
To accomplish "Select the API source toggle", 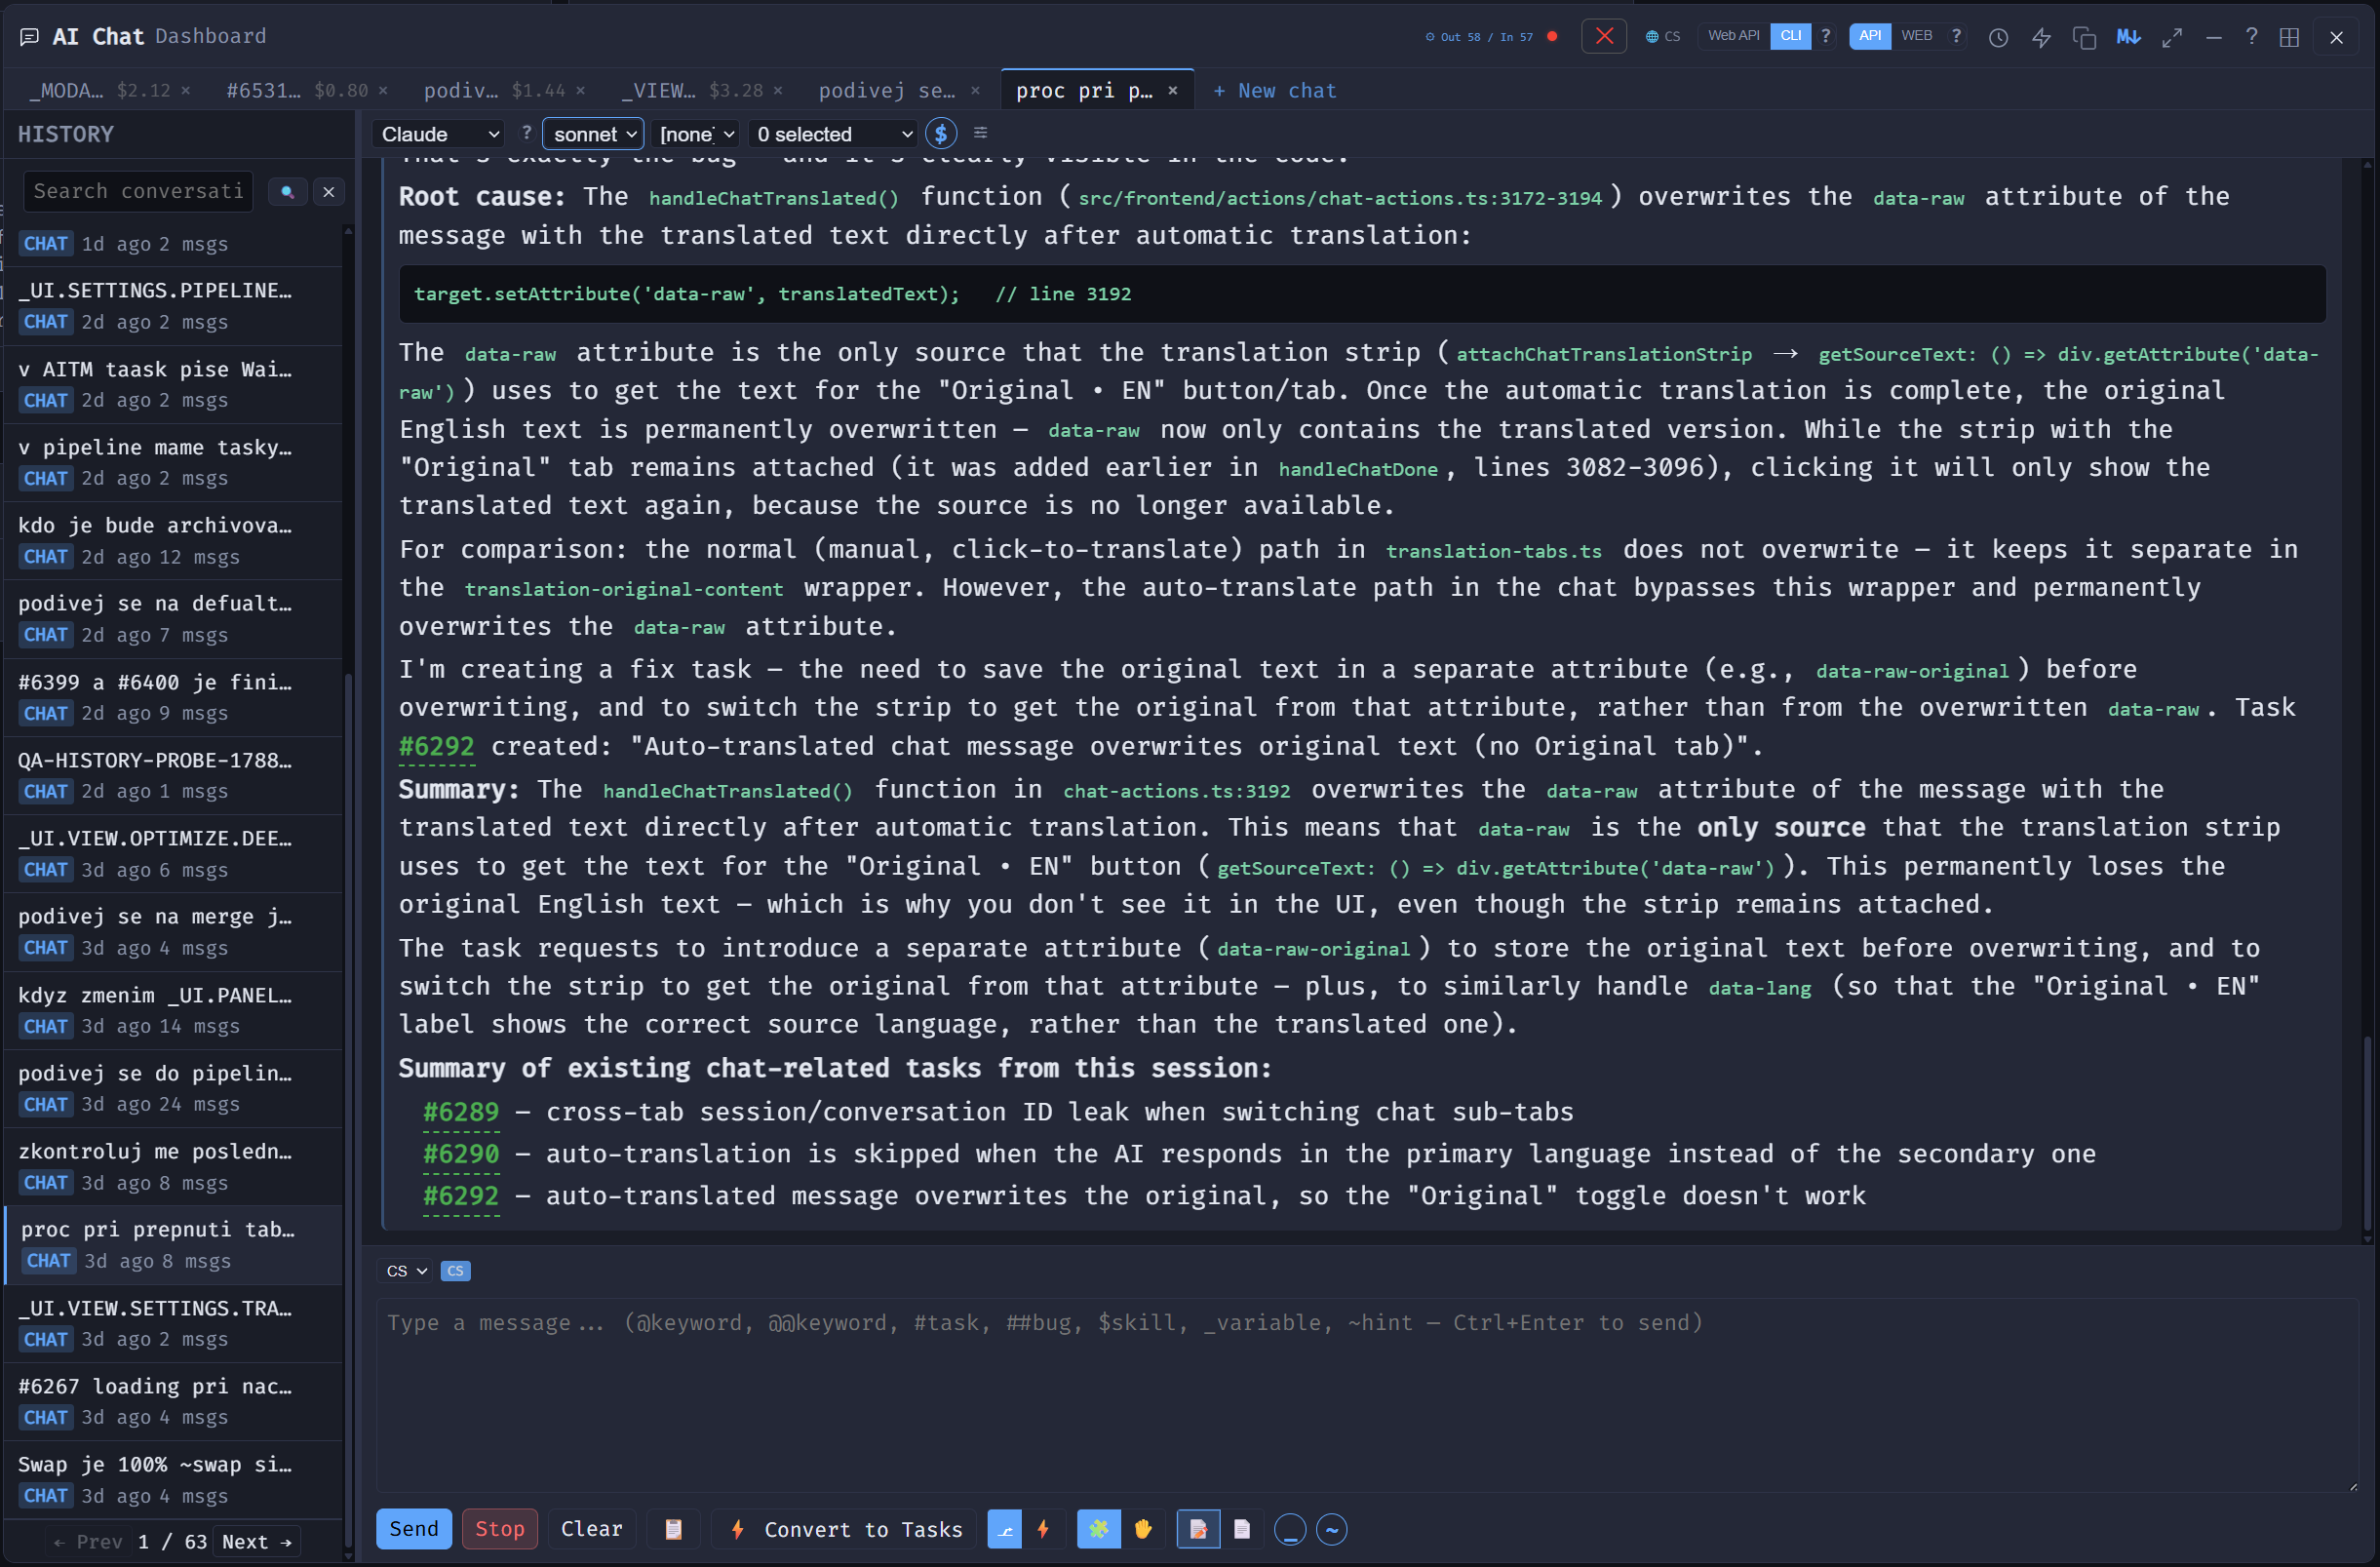I will pyautogui.click(x=1869, y=35).
